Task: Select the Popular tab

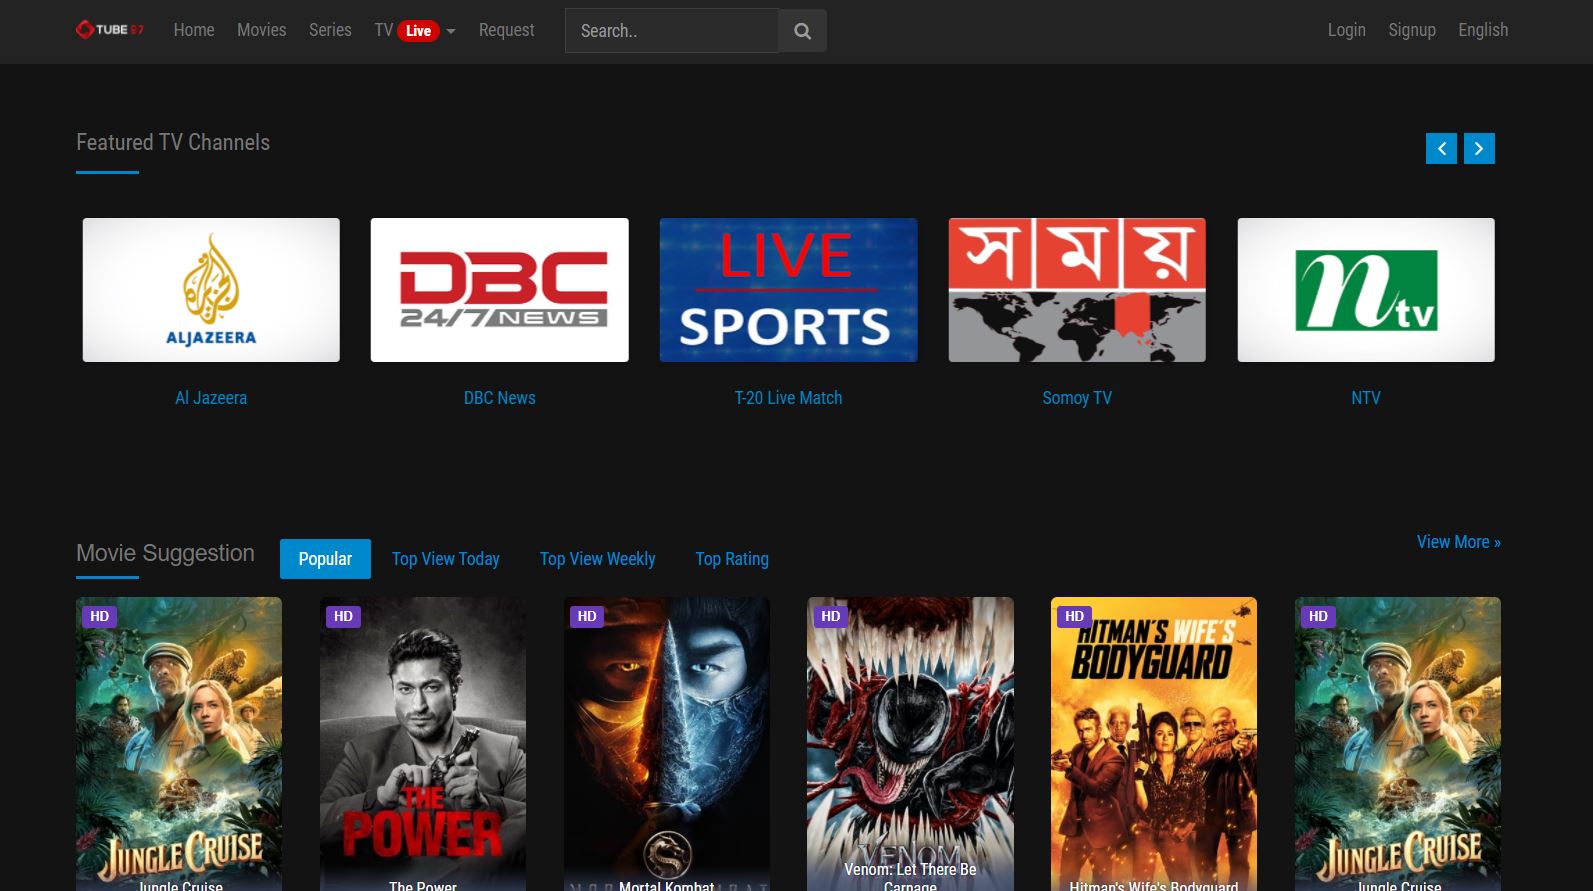Action: point(325,559)
